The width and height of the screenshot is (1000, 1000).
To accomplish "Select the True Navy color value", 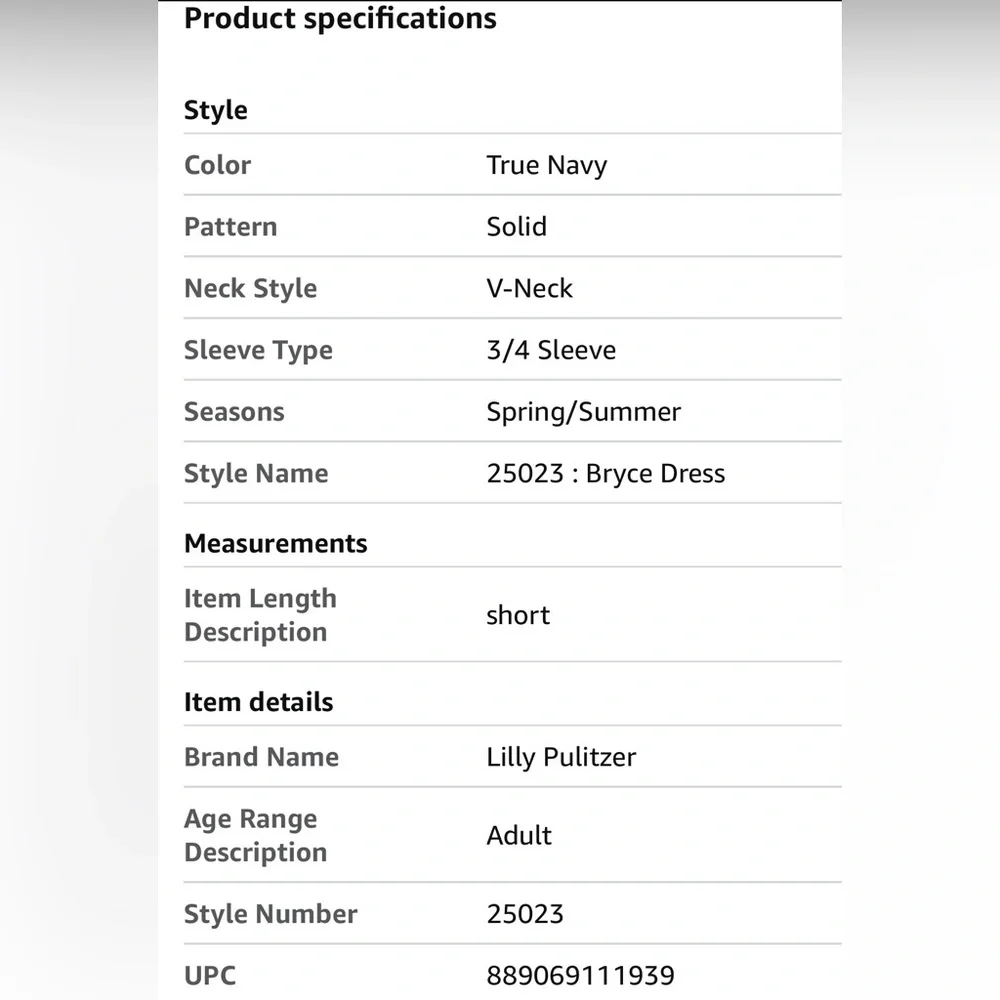I will (x=546, y=165).
